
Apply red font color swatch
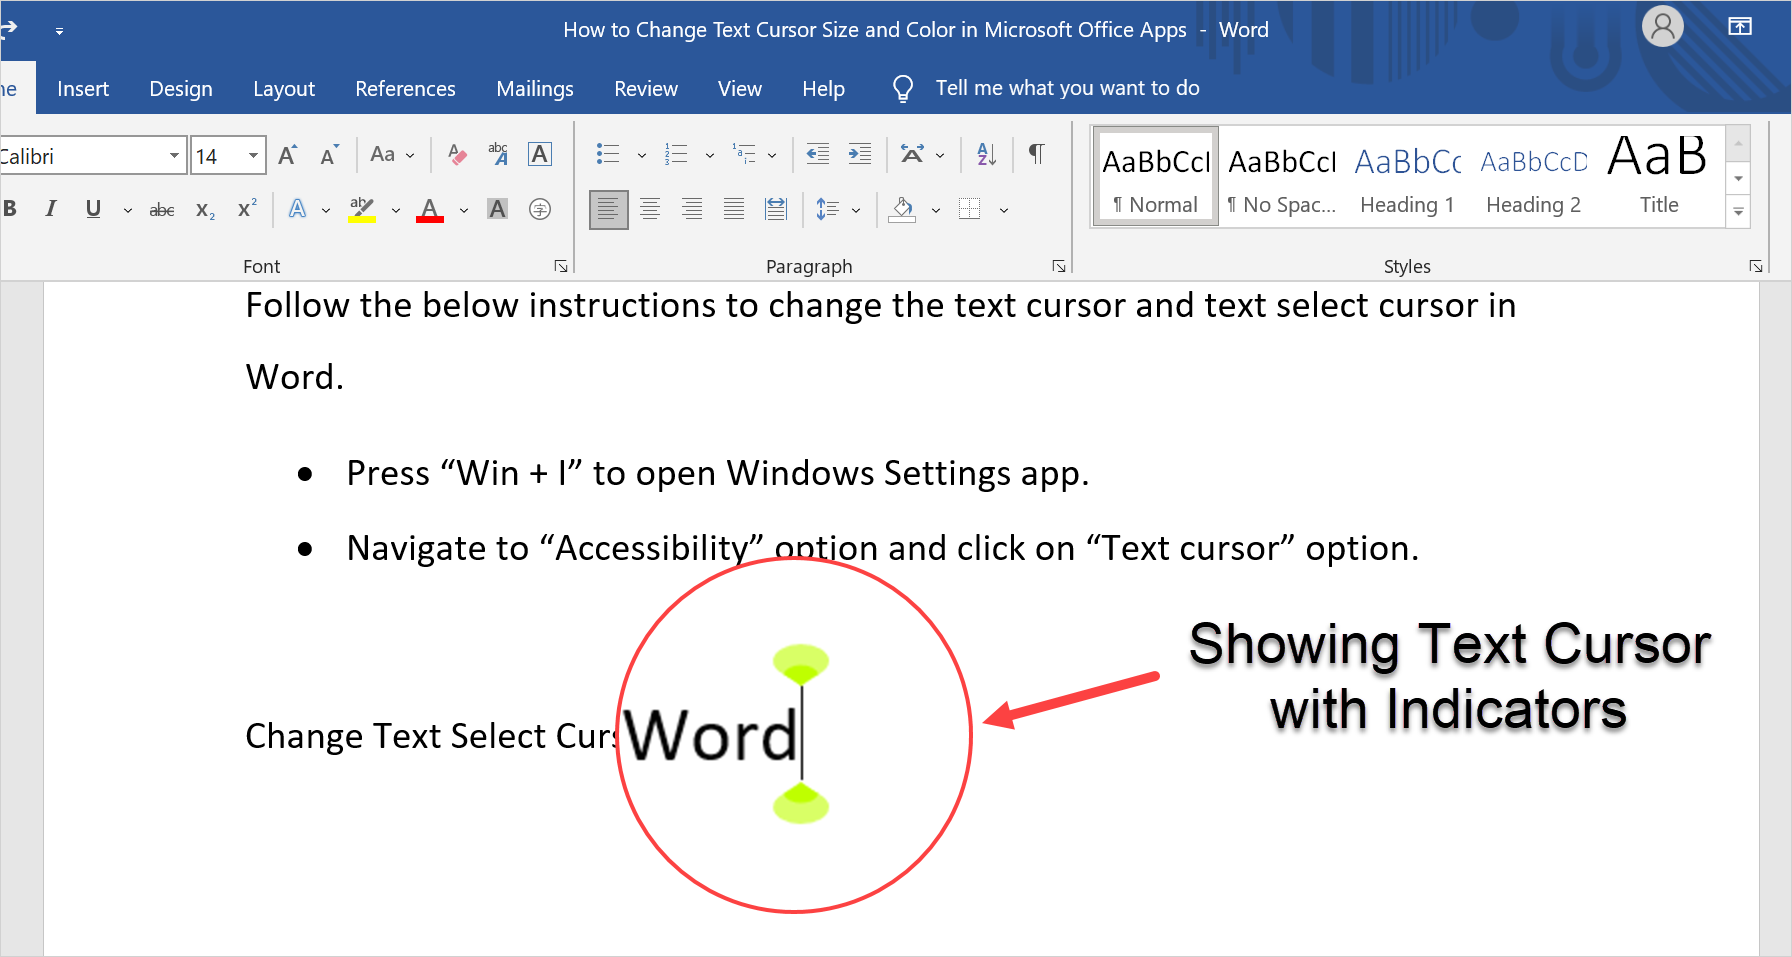point(430,210)
